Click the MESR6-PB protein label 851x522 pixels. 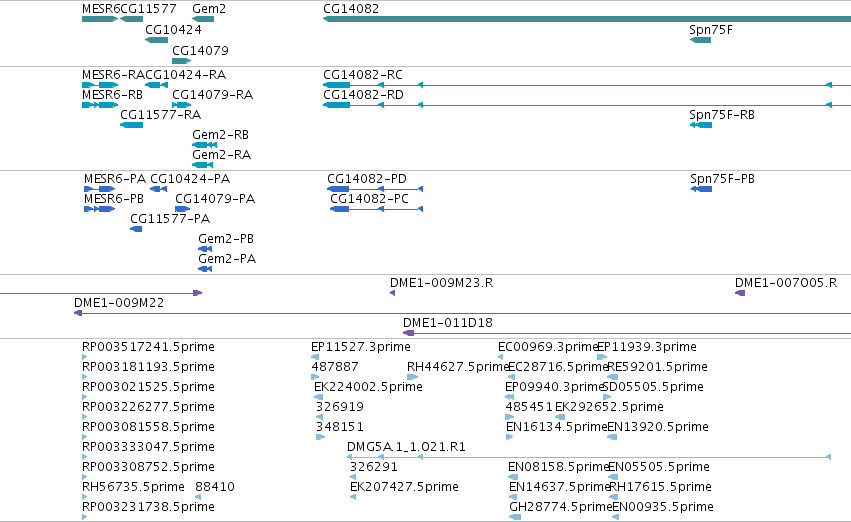pos(114,199)
